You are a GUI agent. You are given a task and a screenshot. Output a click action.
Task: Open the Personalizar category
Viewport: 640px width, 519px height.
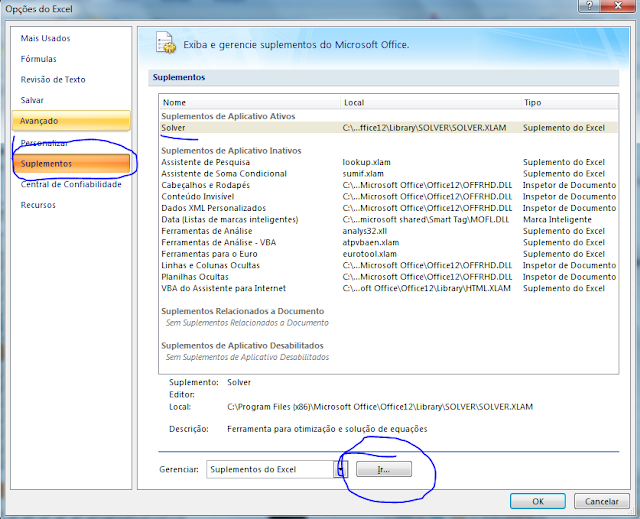point(44,143)
